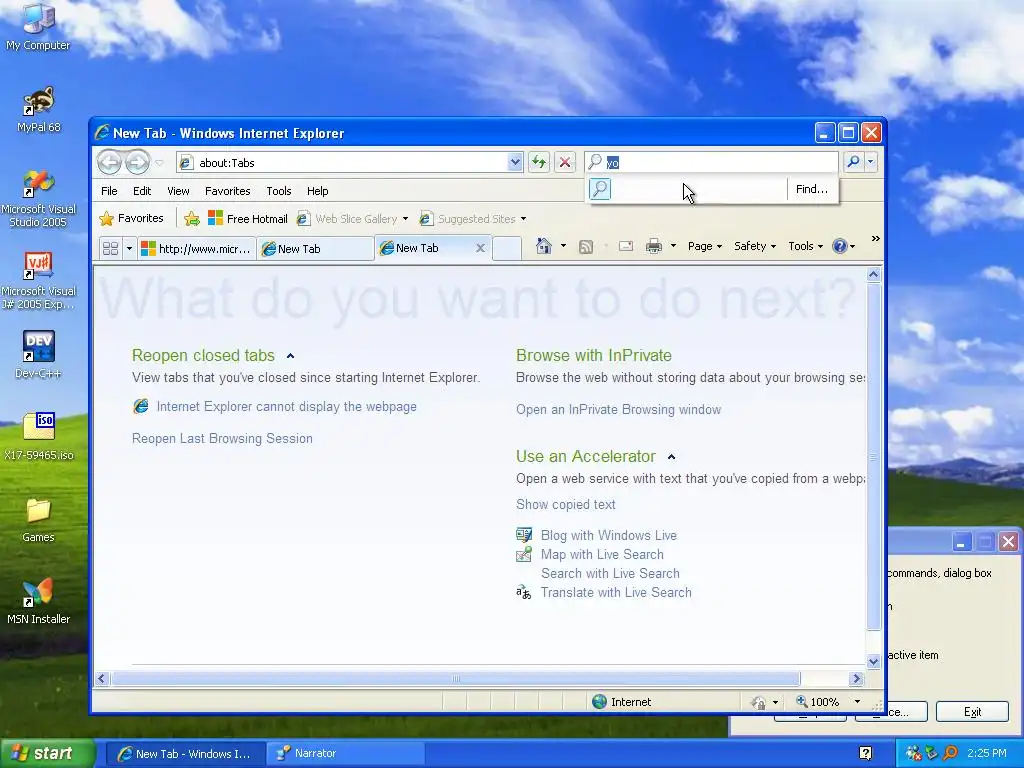Open Favorites star button
1024x768 pixels.
(131, 218)
